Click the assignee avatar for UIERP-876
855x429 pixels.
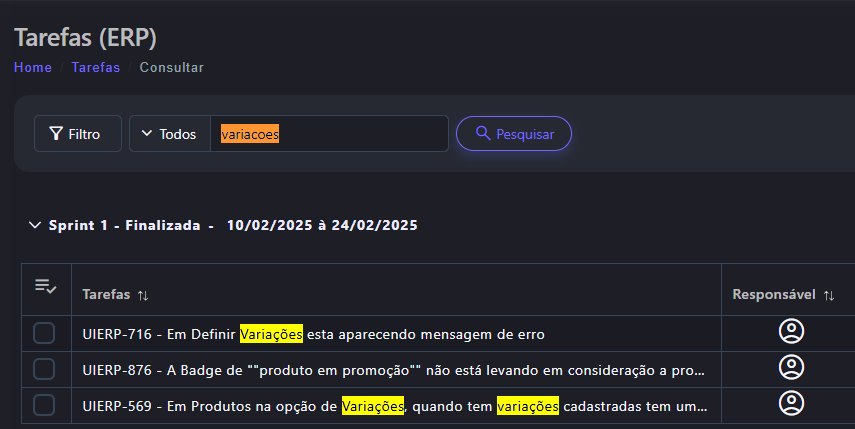[791, 368]
